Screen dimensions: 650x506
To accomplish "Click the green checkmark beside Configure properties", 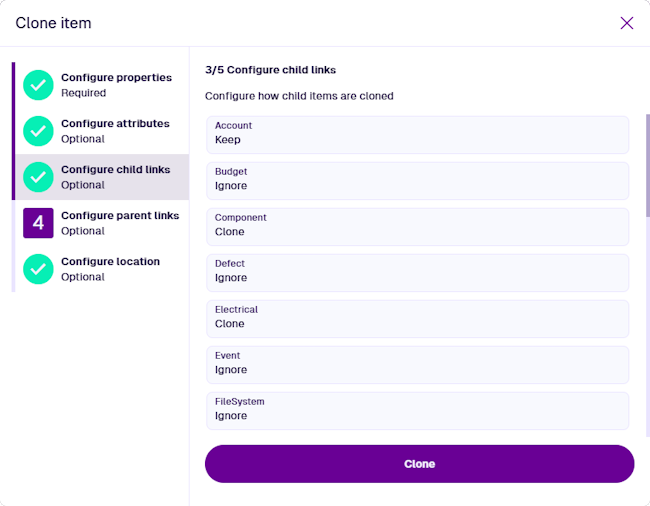I will coord(38,85).
